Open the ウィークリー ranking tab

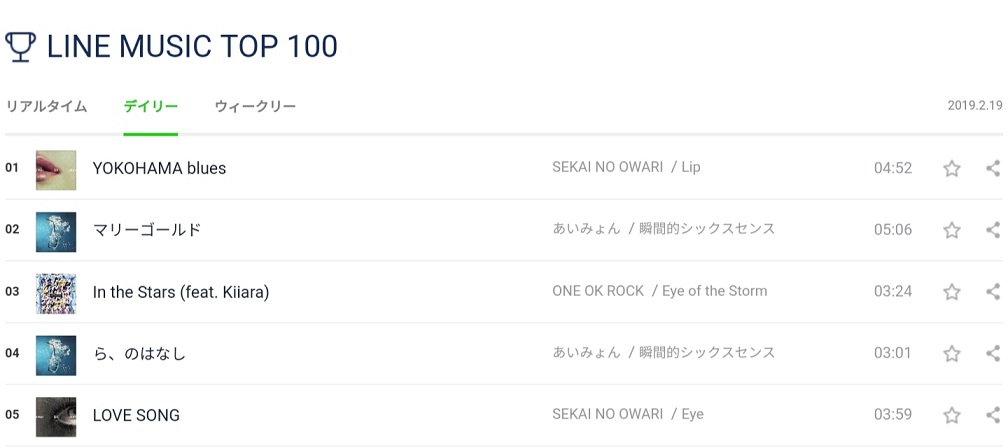(255, 106)
